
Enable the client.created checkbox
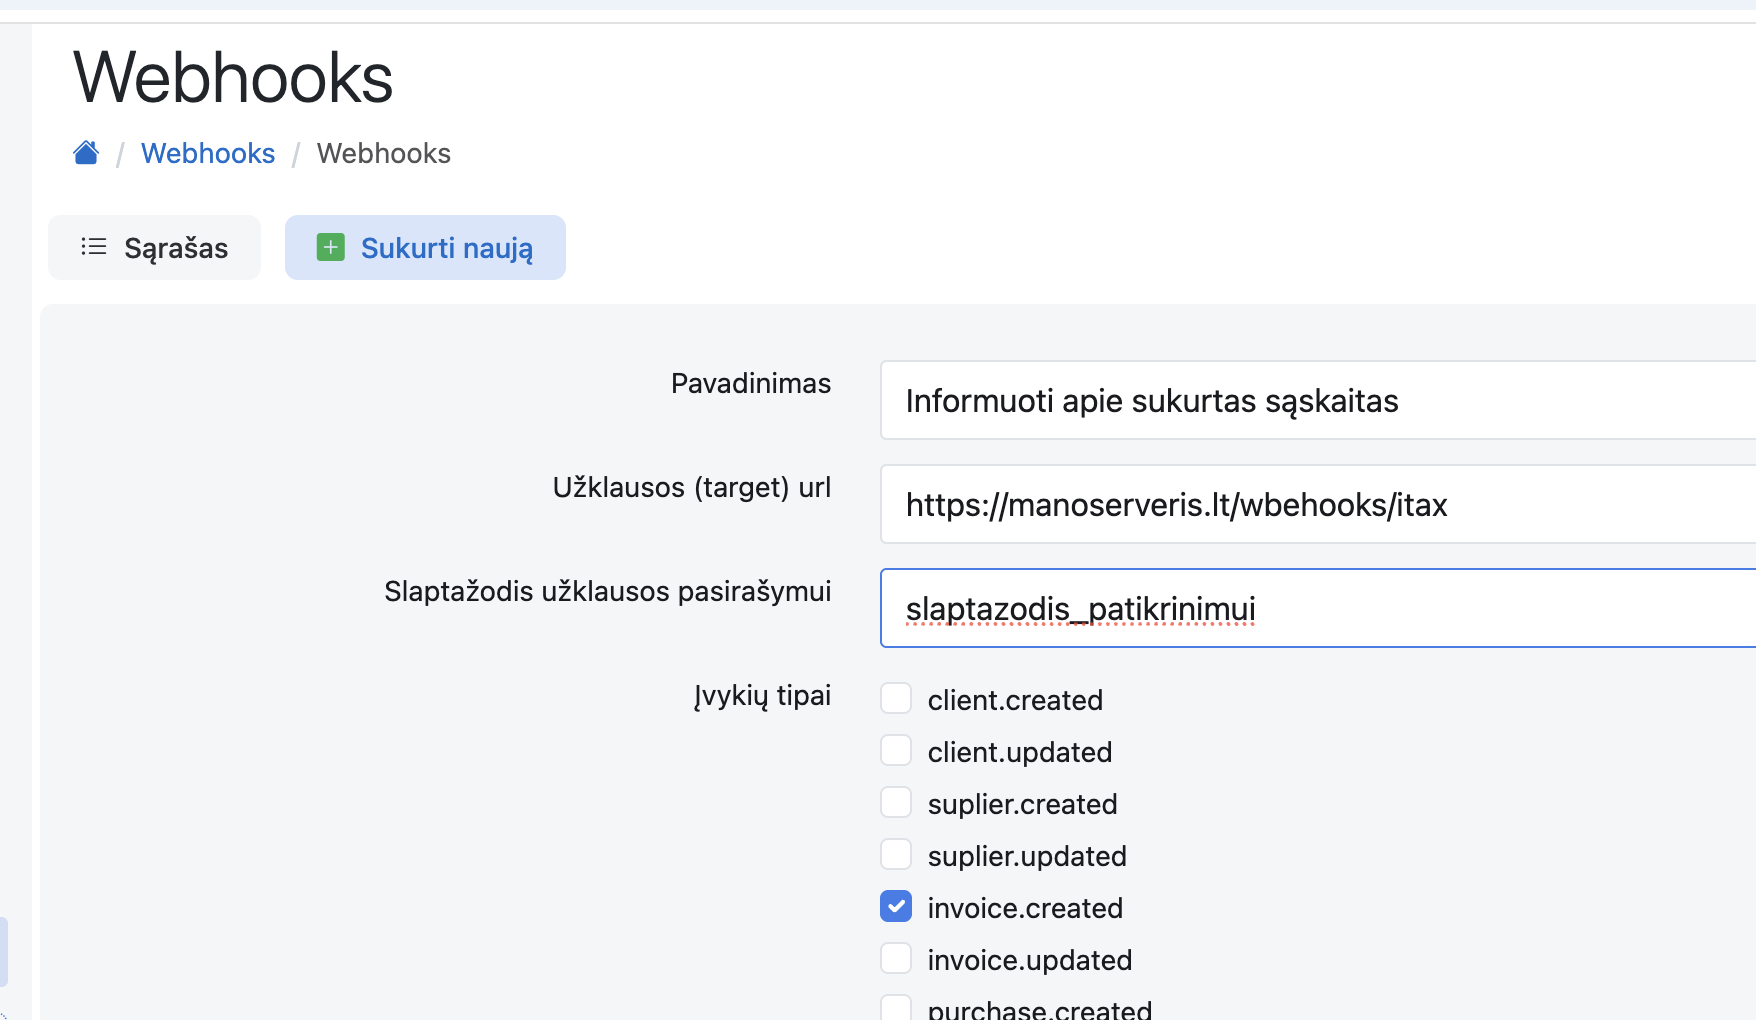(896, 699)
